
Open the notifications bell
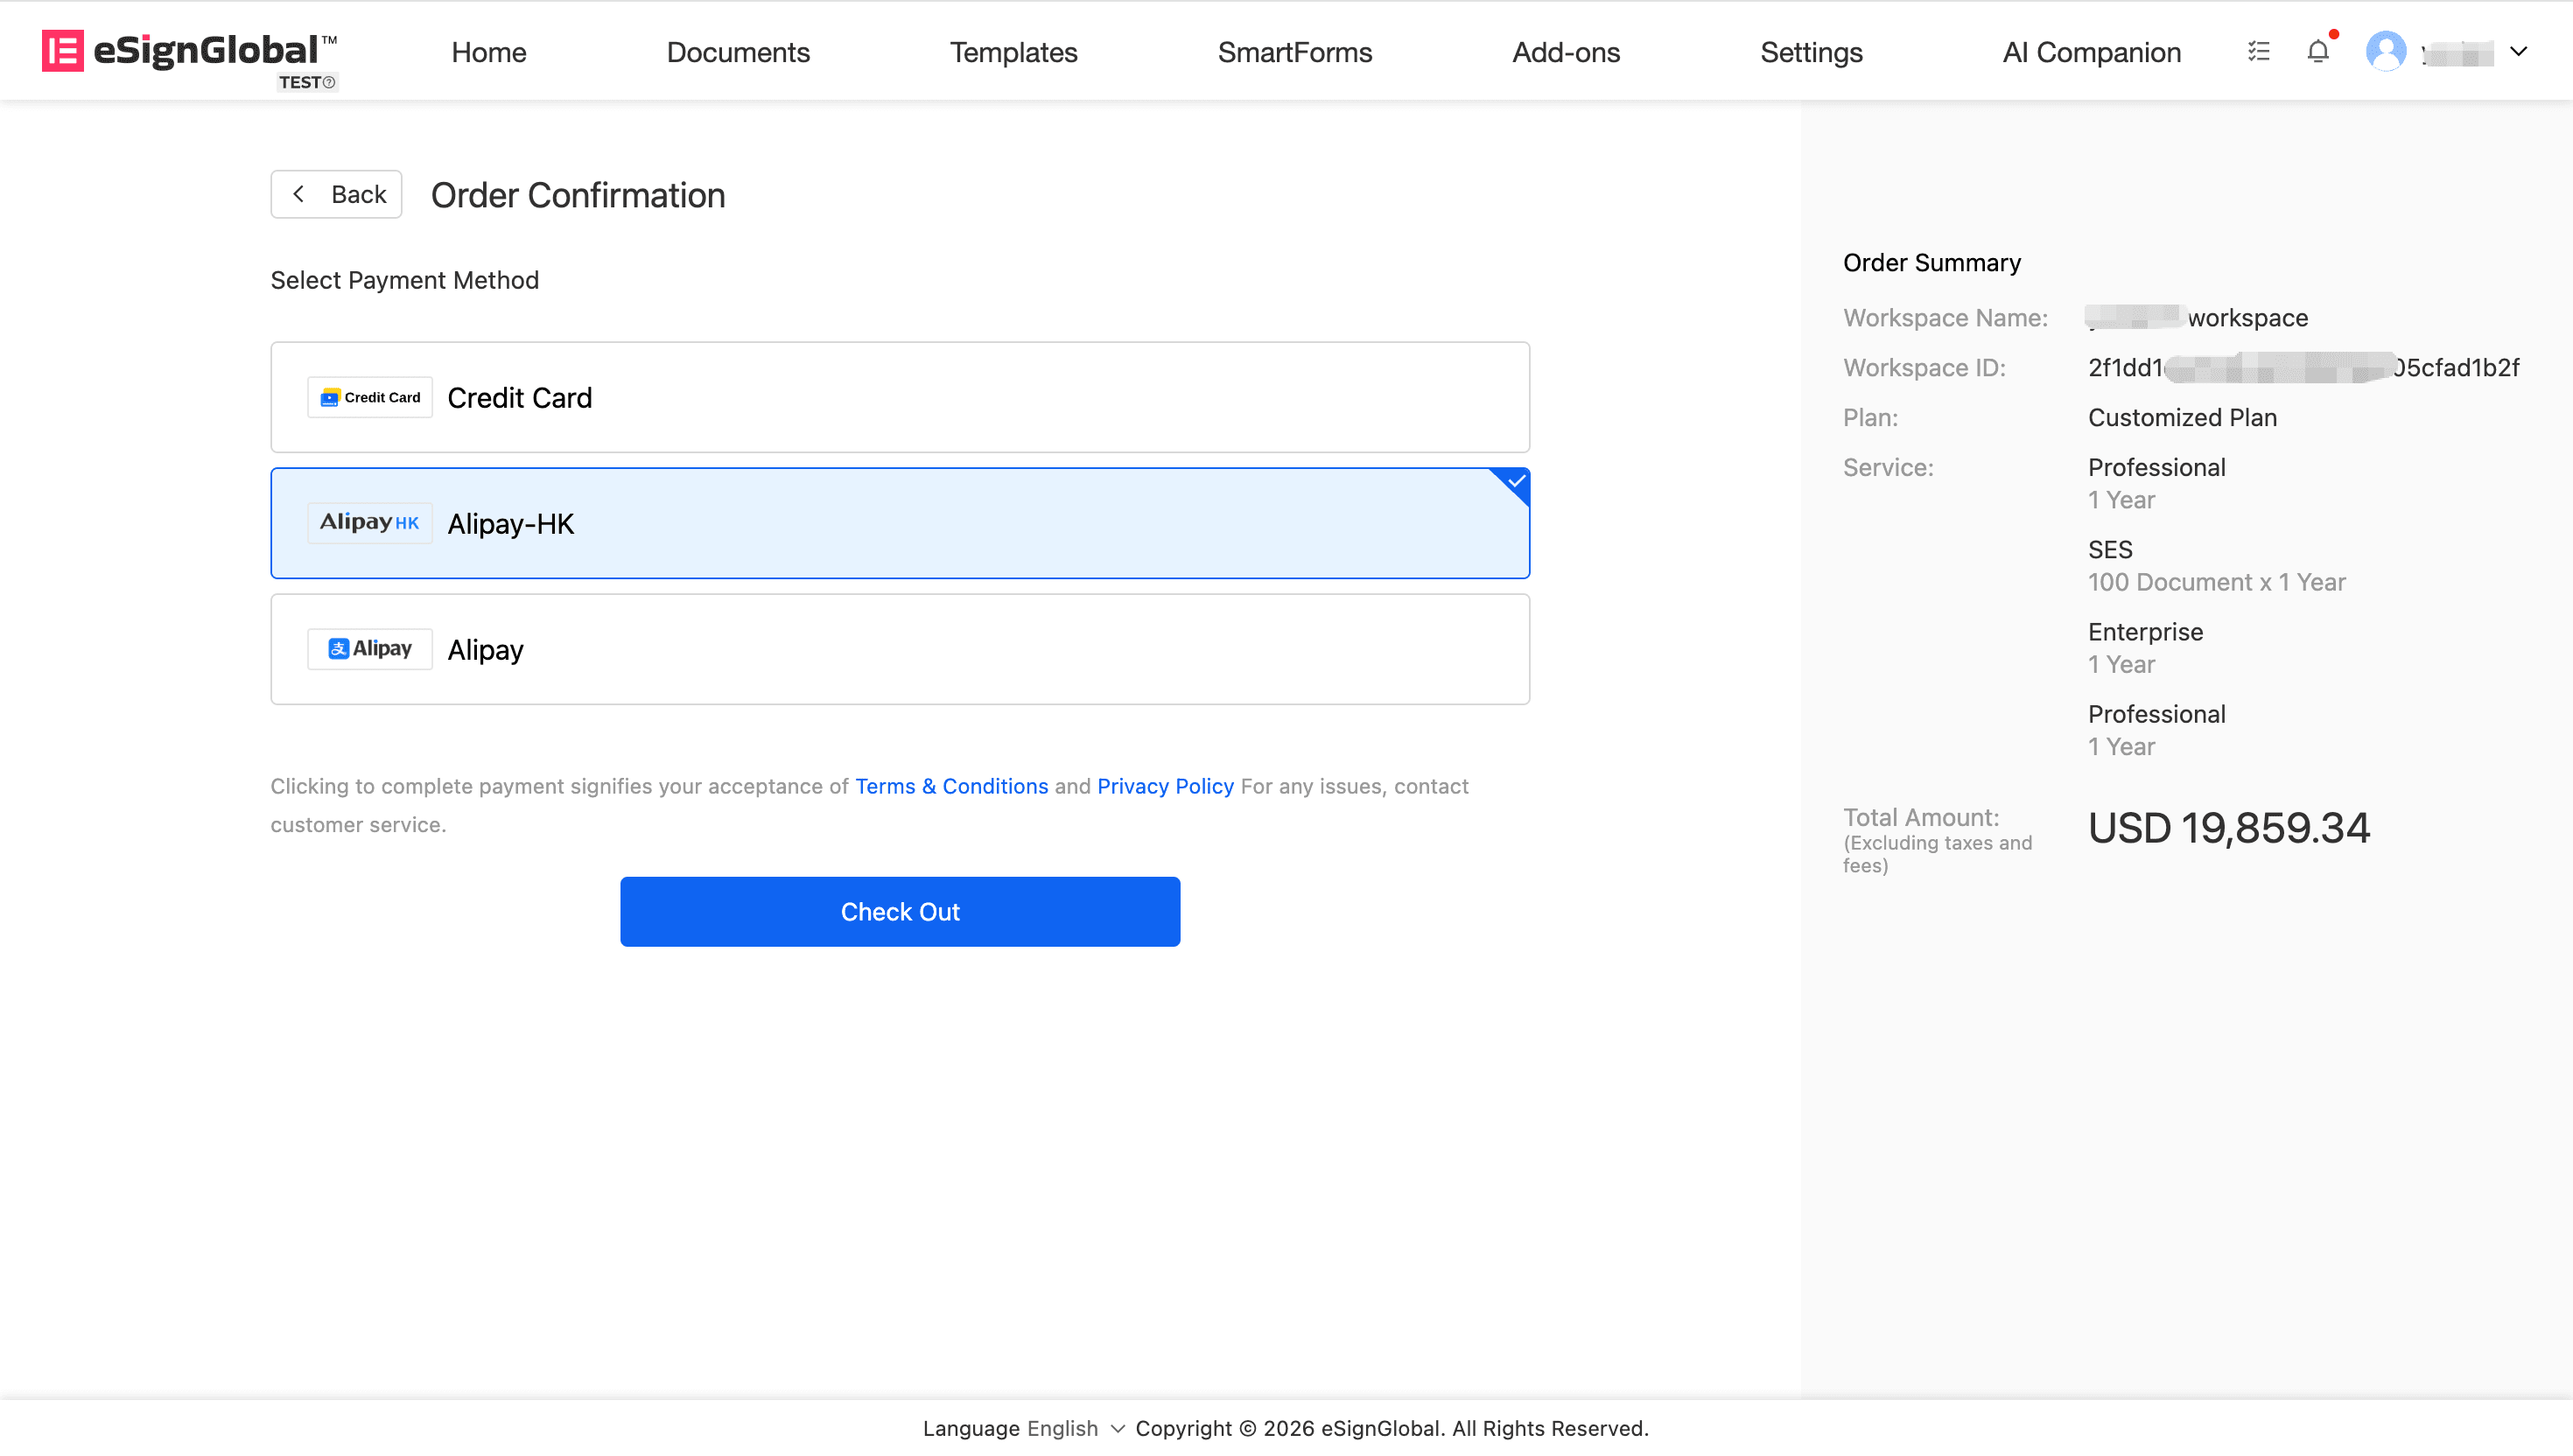point(2318,51)
